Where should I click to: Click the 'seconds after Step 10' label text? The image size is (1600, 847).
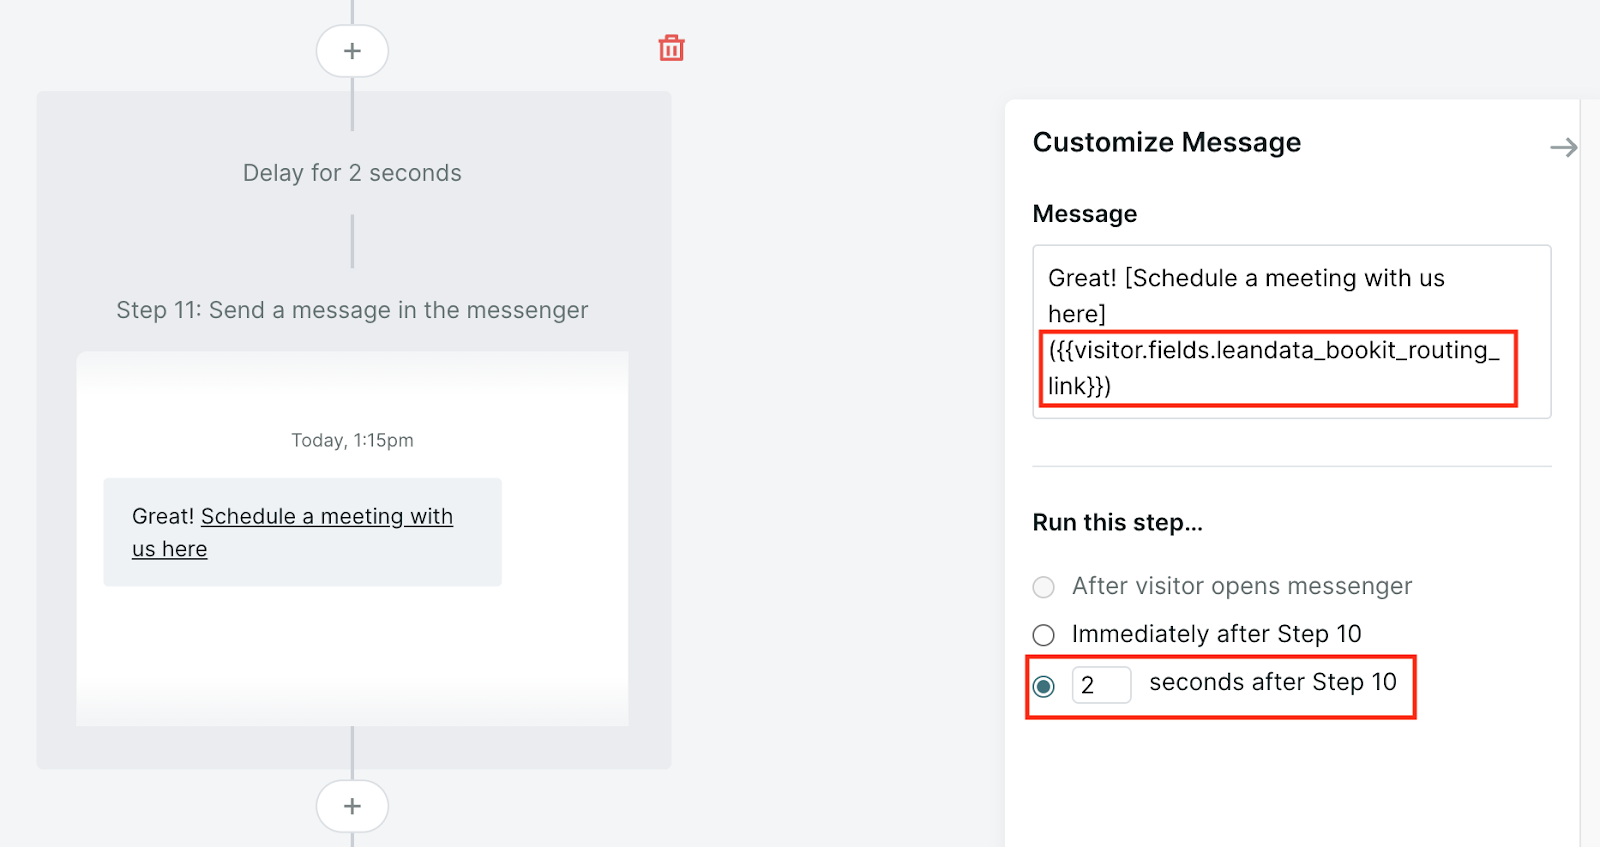1272,682
